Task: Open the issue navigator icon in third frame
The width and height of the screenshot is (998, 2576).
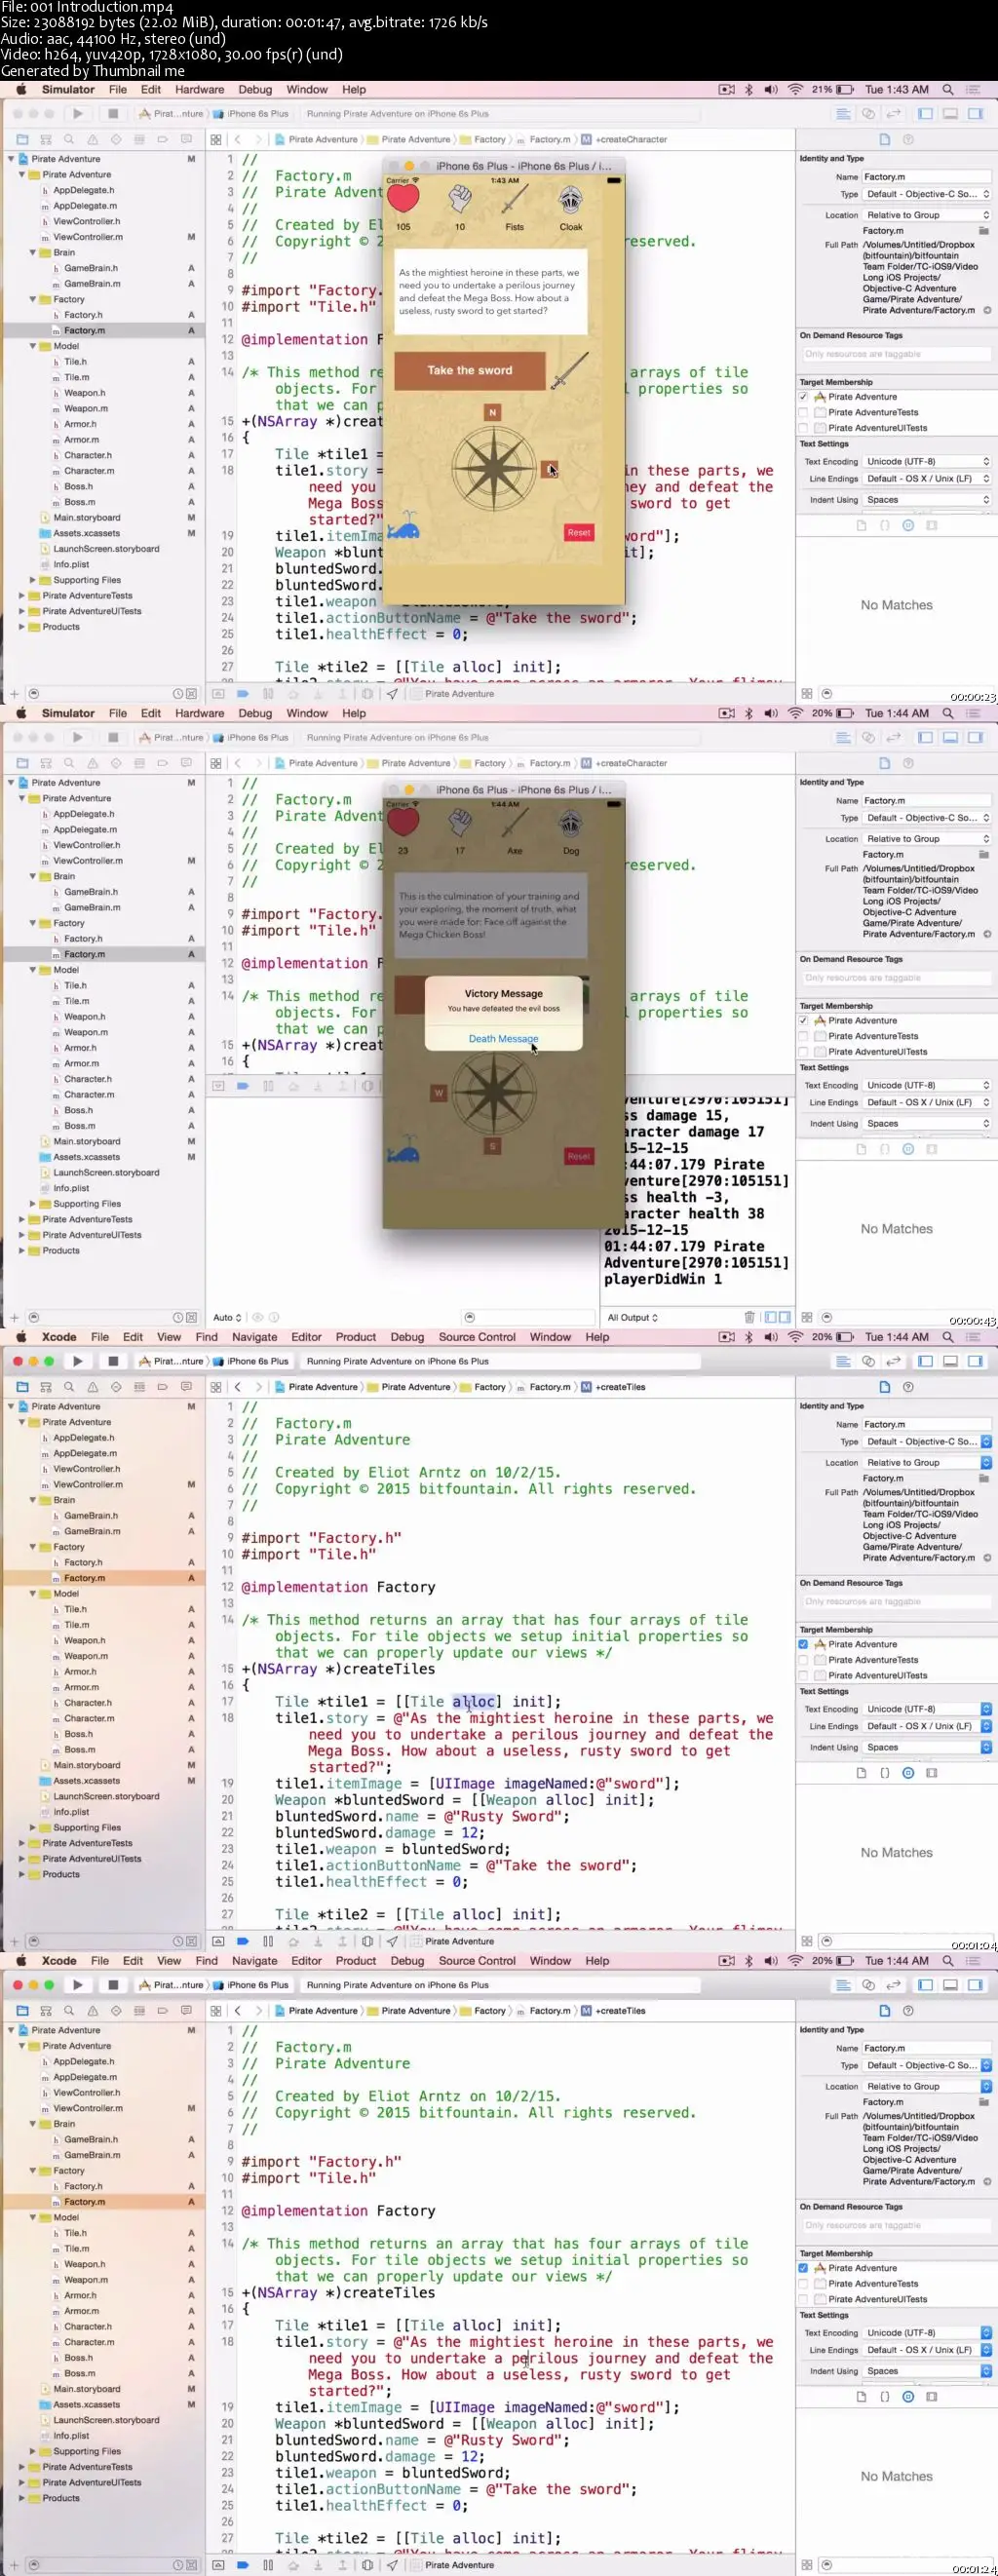Action: [93, 1387]
